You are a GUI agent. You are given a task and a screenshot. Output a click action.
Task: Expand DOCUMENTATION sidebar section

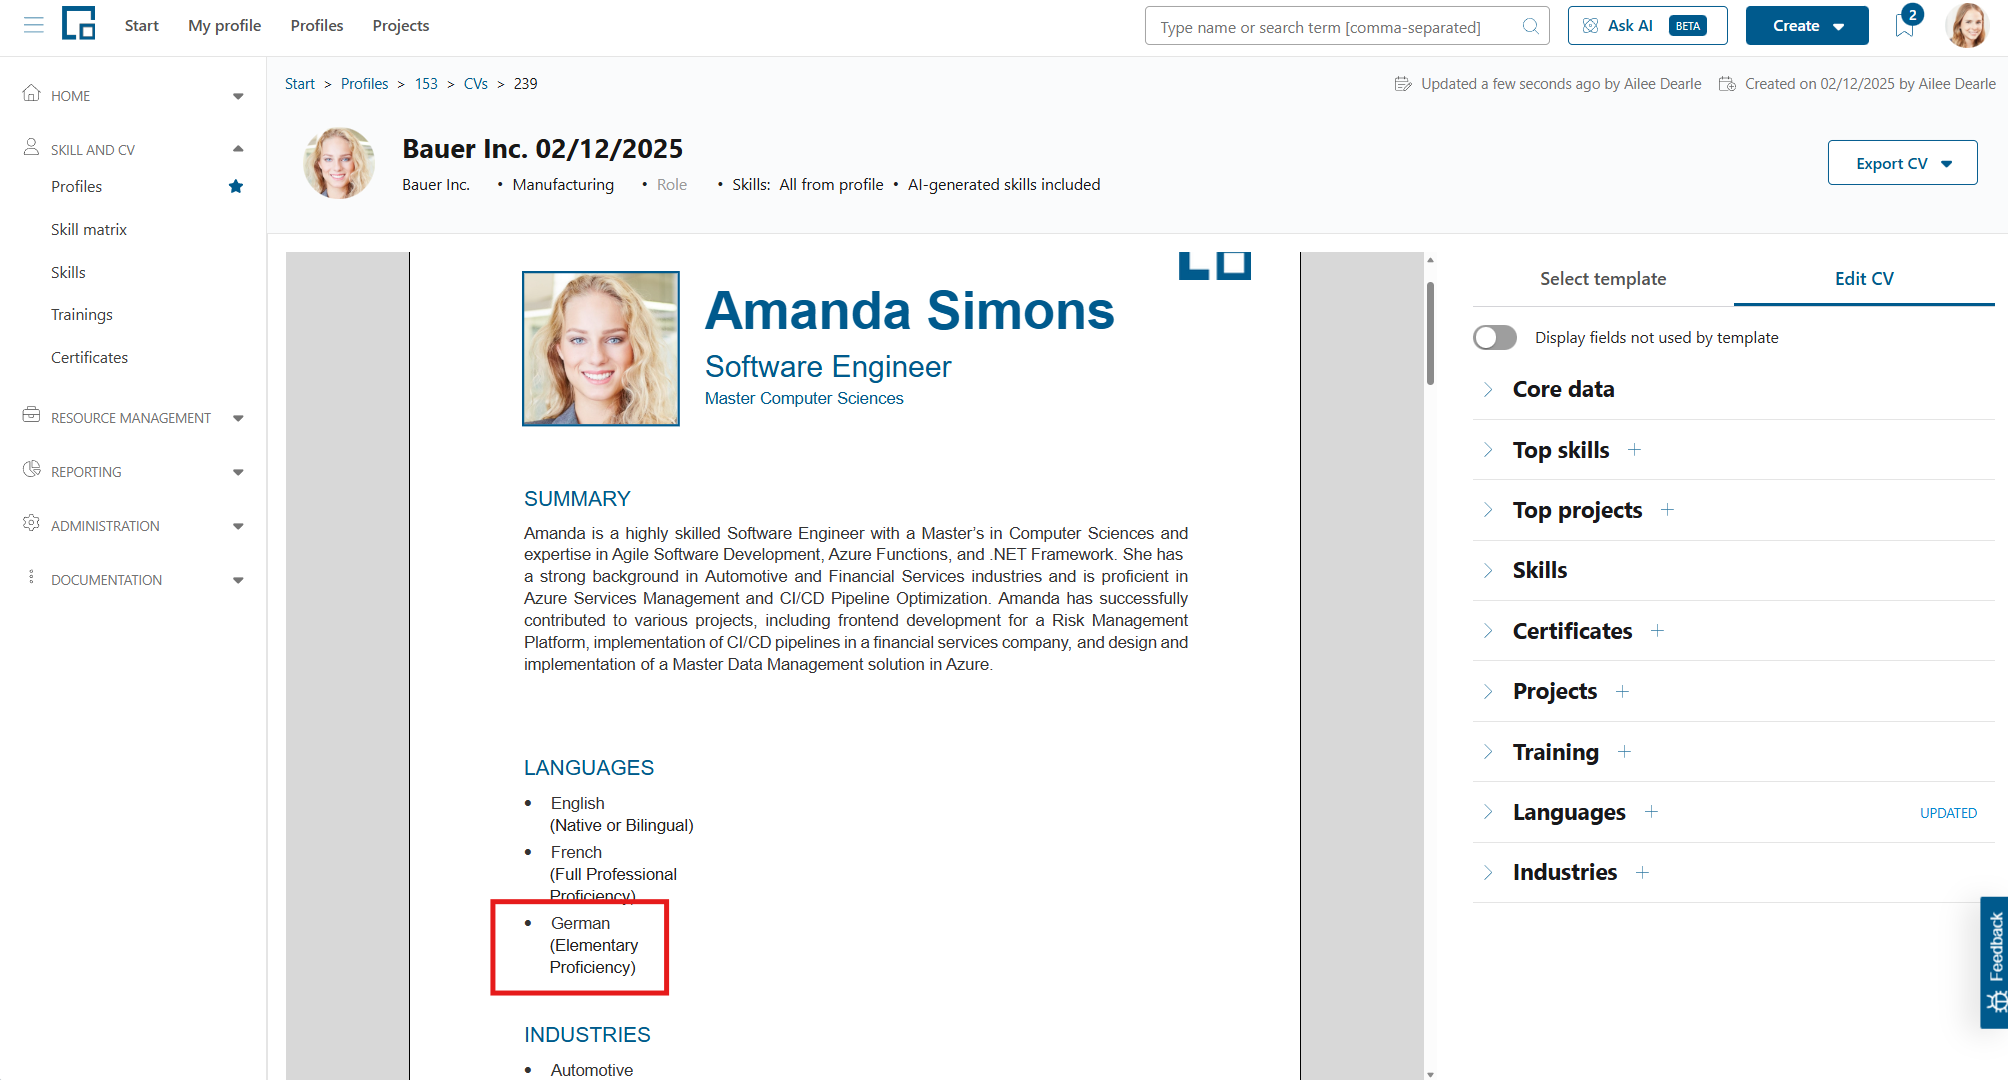pos(238,580)
